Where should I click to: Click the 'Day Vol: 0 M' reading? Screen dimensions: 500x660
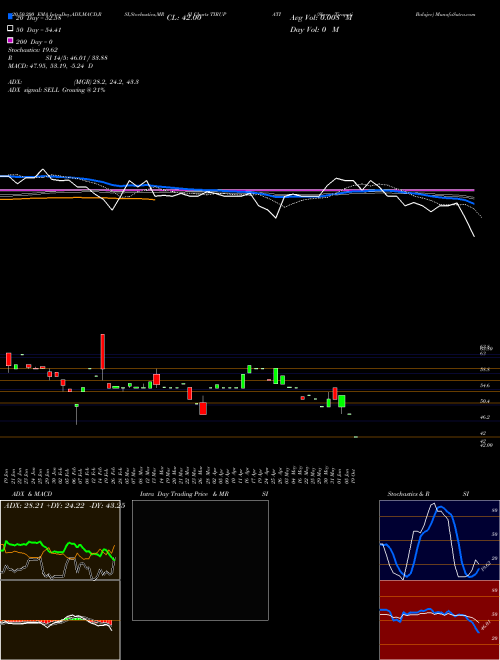pyautogui.click(x=314, y=29)
